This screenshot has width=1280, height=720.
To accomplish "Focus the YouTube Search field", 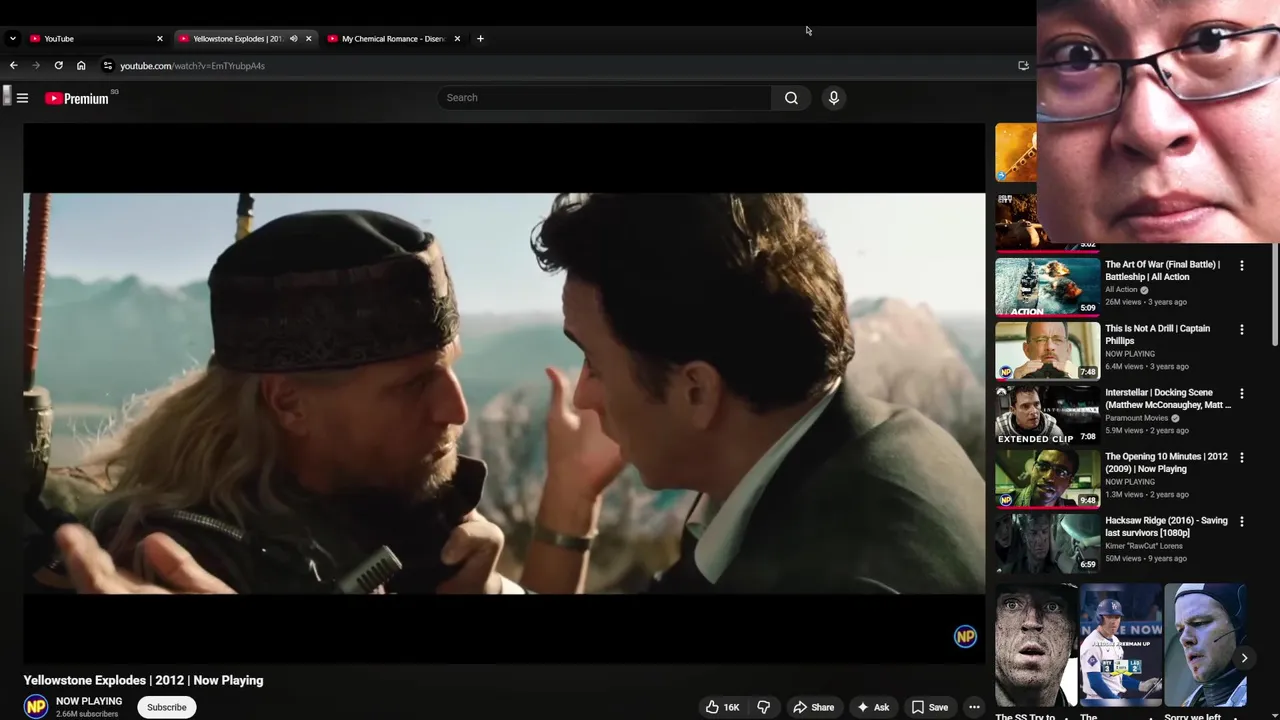I will 605,98.
